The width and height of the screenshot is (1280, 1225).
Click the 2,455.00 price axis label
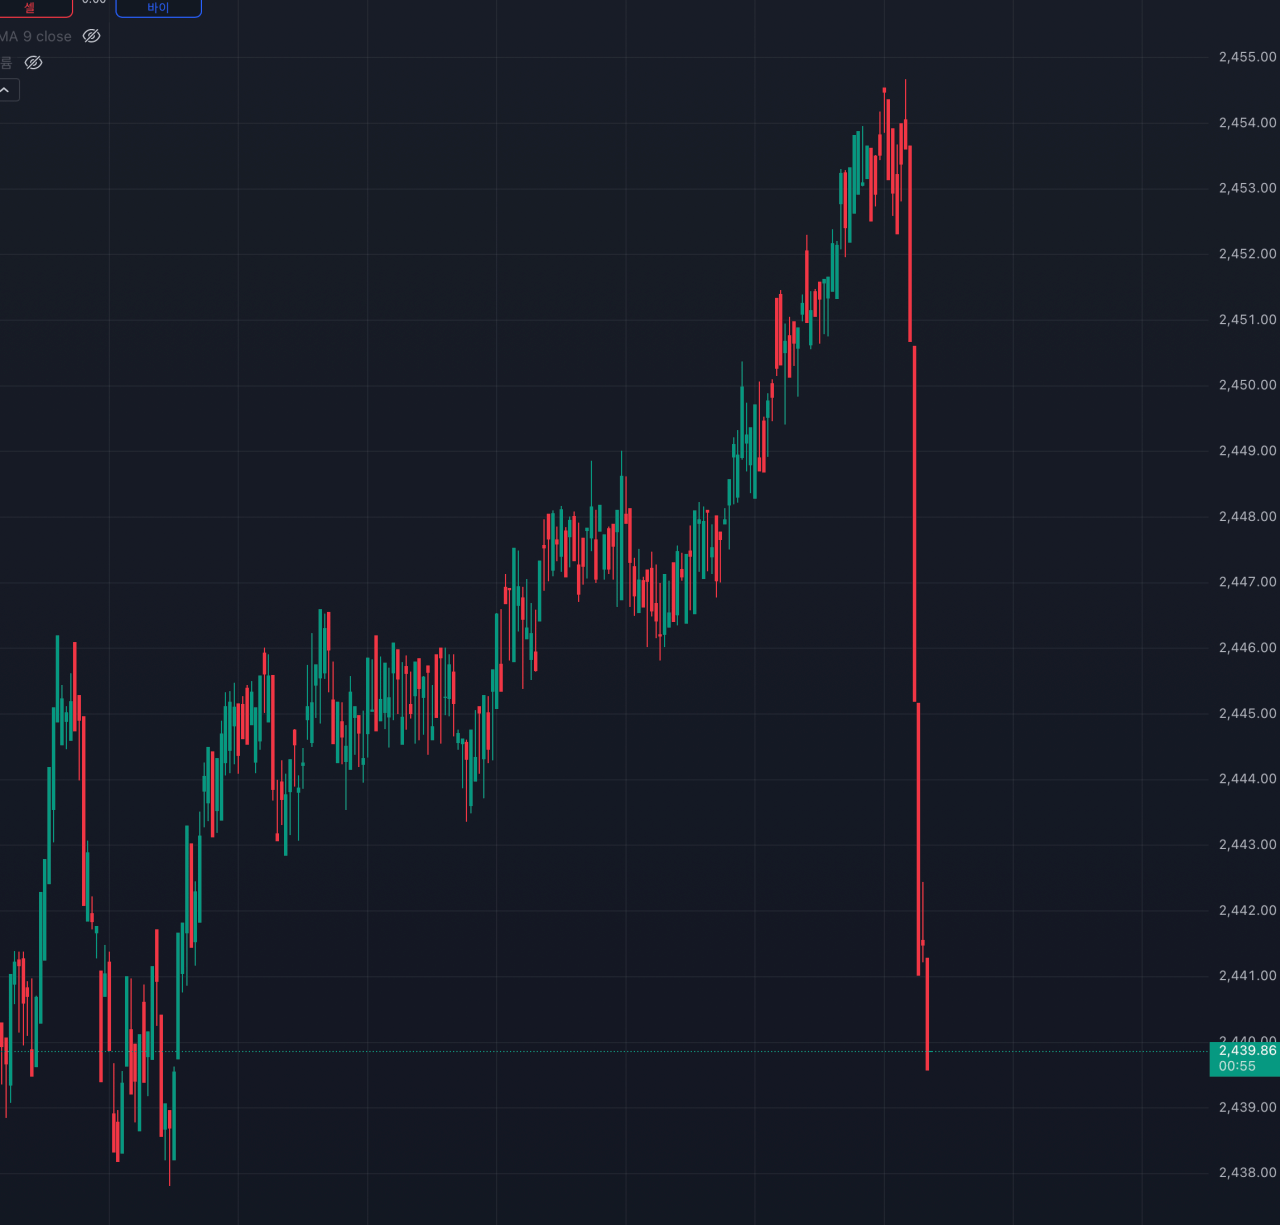tap(1247, 57)
